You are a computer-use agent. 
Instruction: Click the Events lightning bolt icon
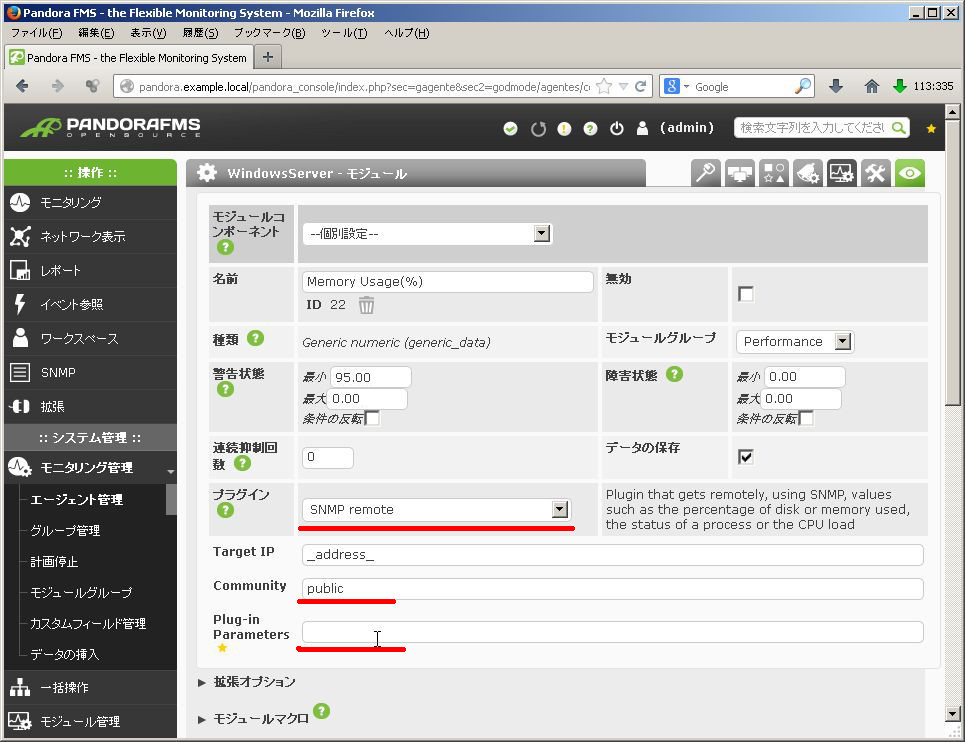point(20,304)
